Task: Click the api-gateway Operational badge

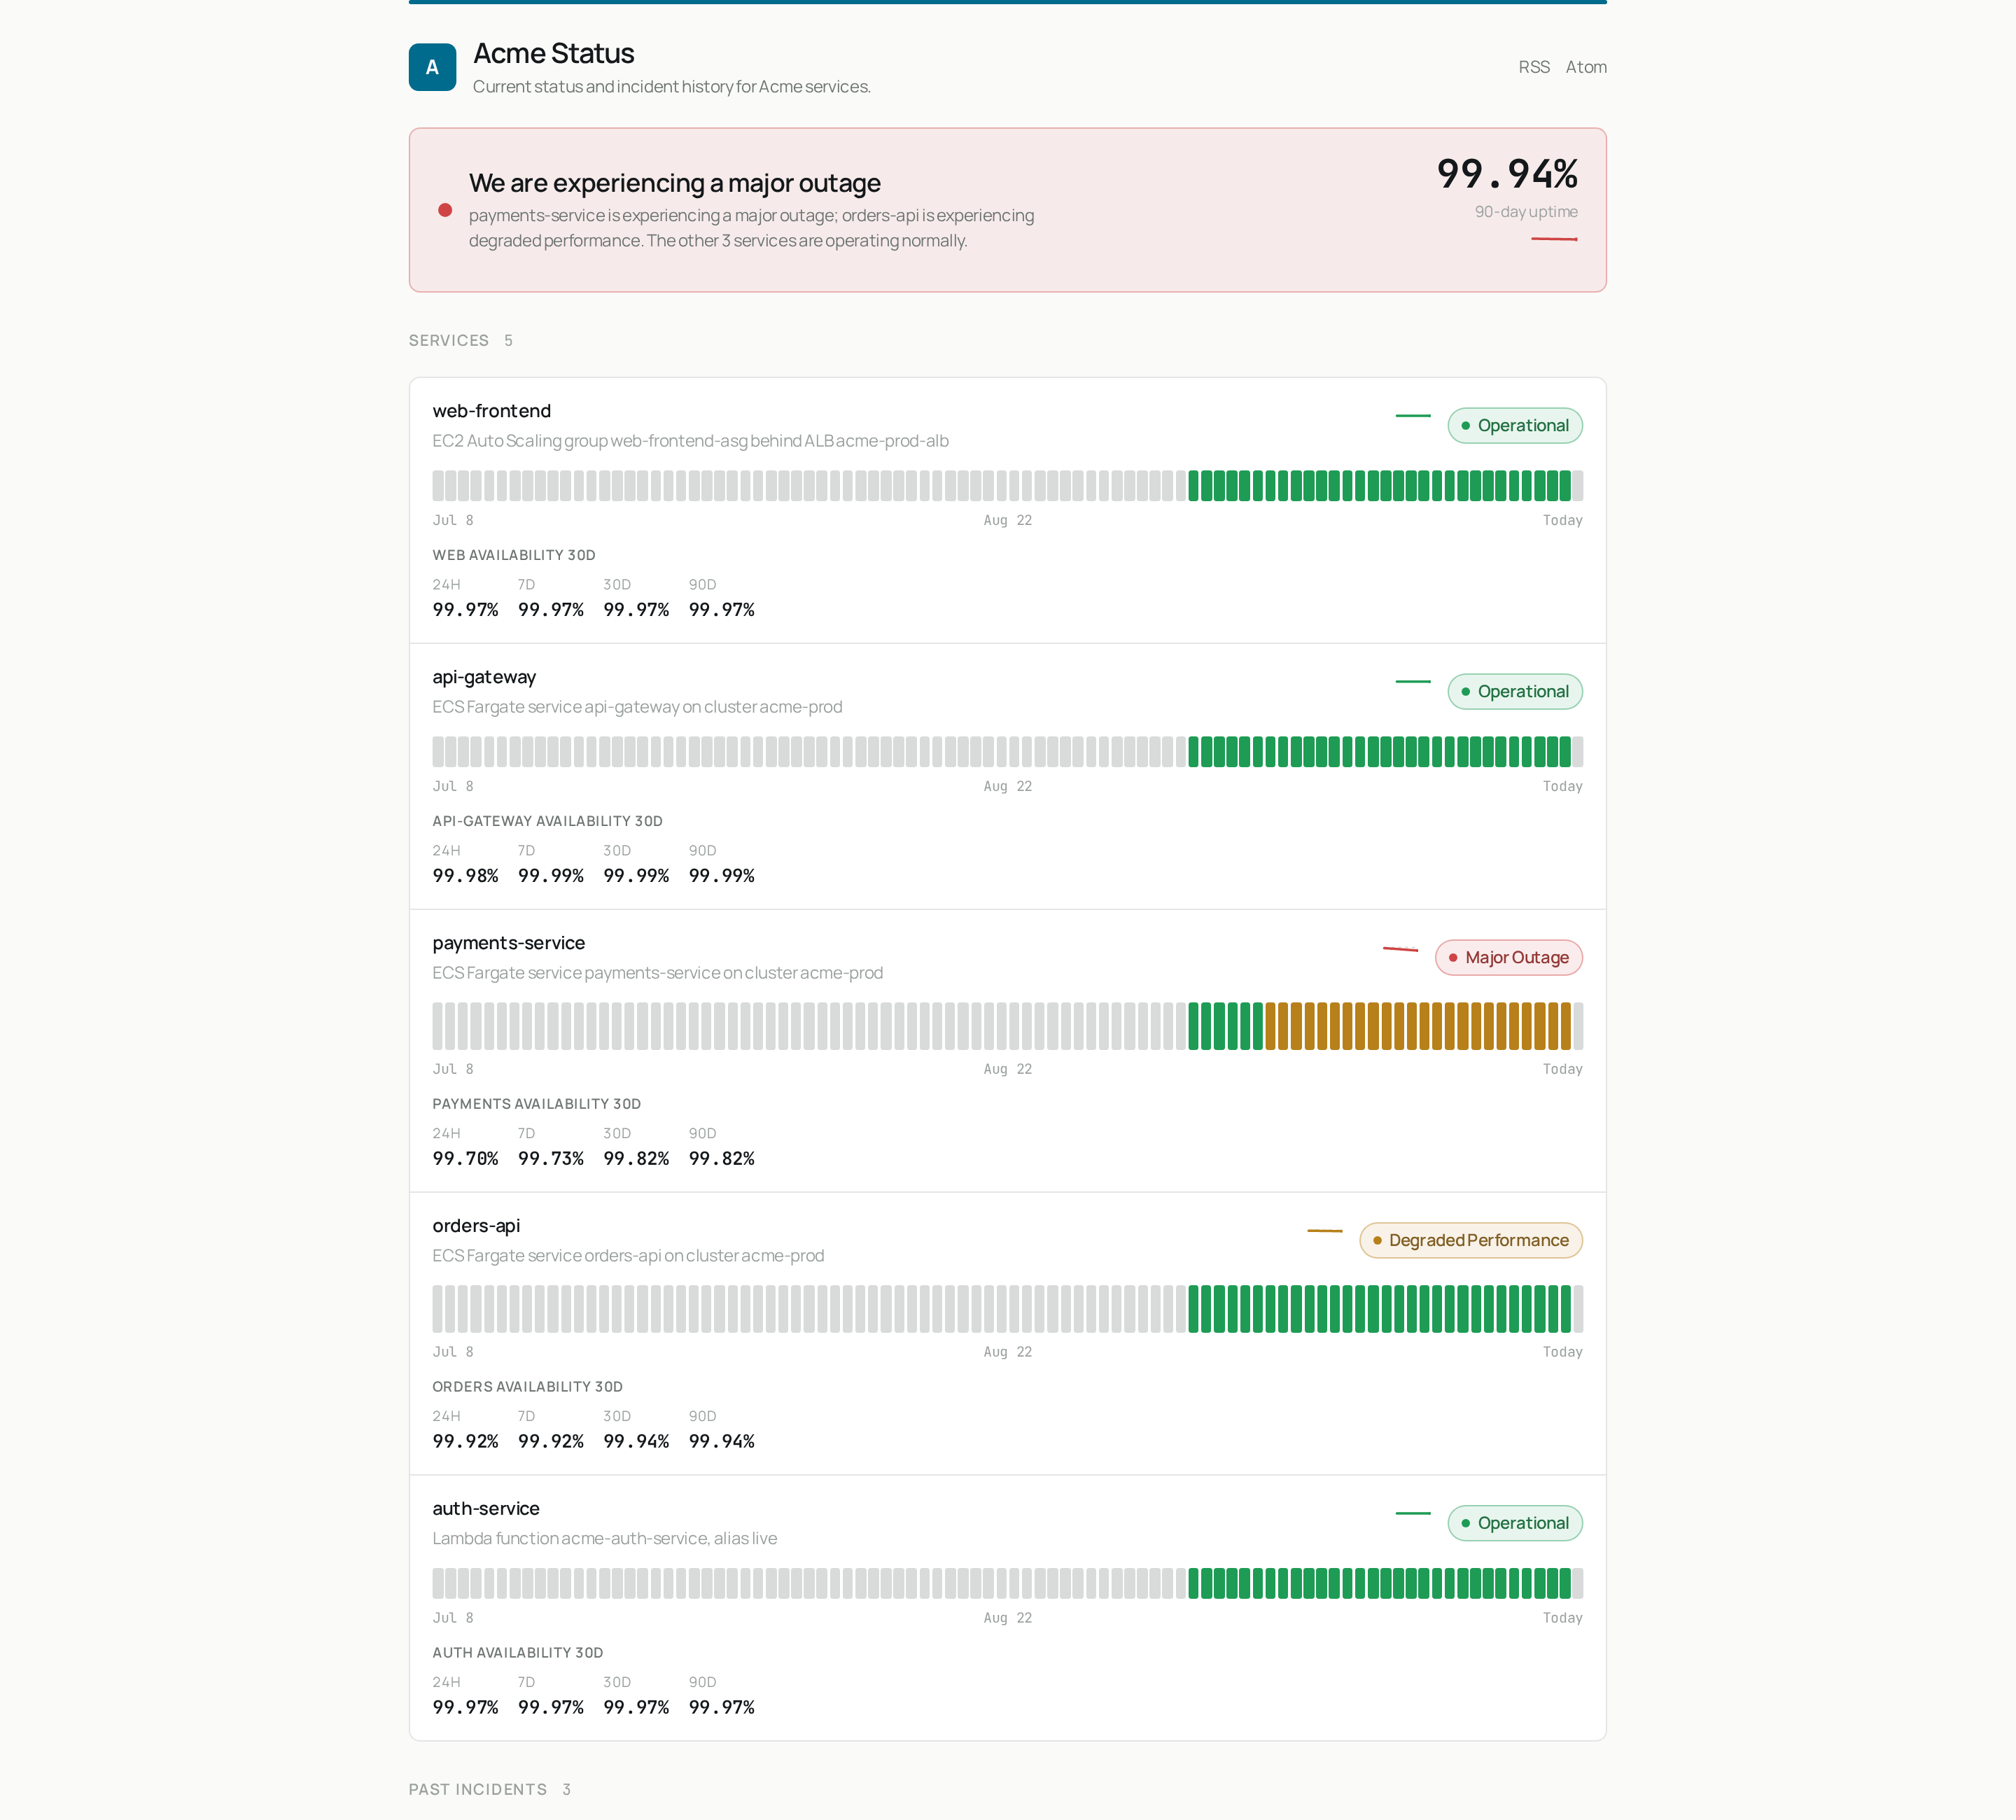Action: pyautogui.click(x=1514, y=691)
